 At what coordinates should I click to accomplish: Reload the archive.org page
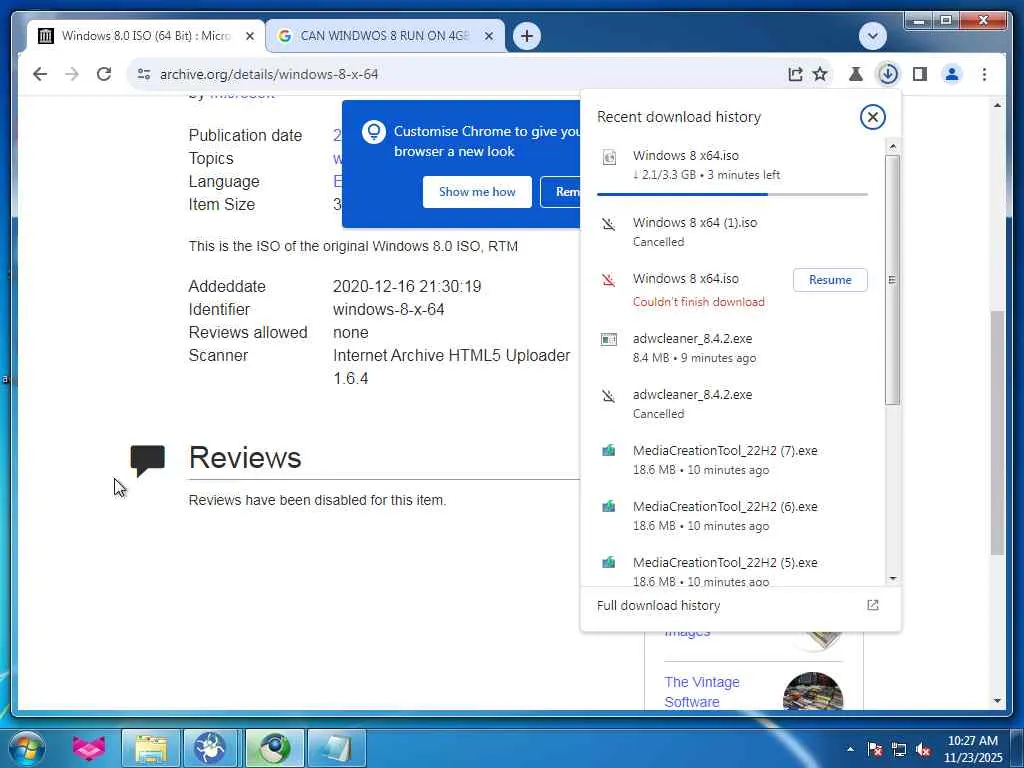tap(104, 74)
